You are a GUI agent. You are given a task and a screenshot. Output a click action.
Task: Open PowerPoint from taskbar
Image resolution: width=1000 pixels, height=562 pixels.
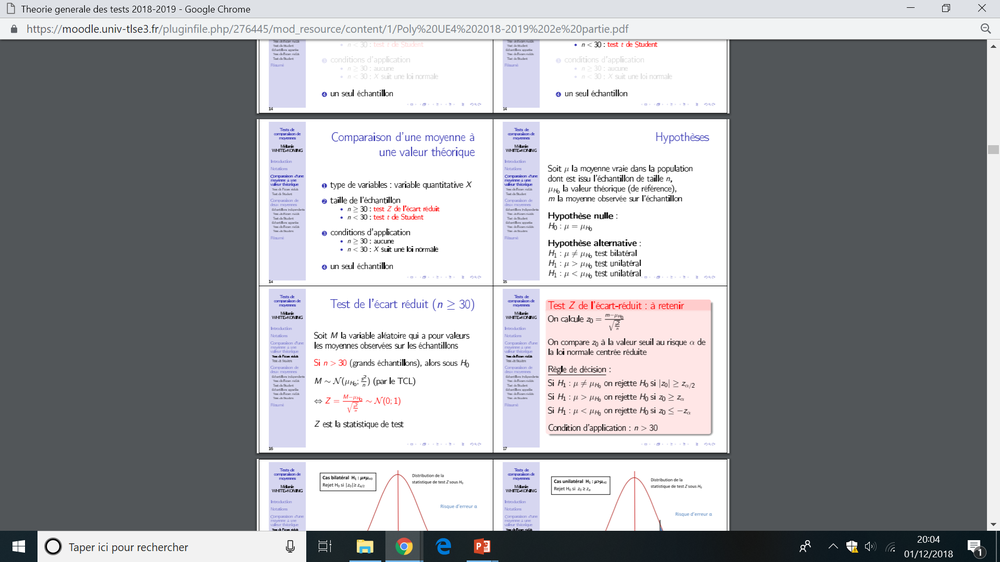pyautogui.click(x=482, y=547)
